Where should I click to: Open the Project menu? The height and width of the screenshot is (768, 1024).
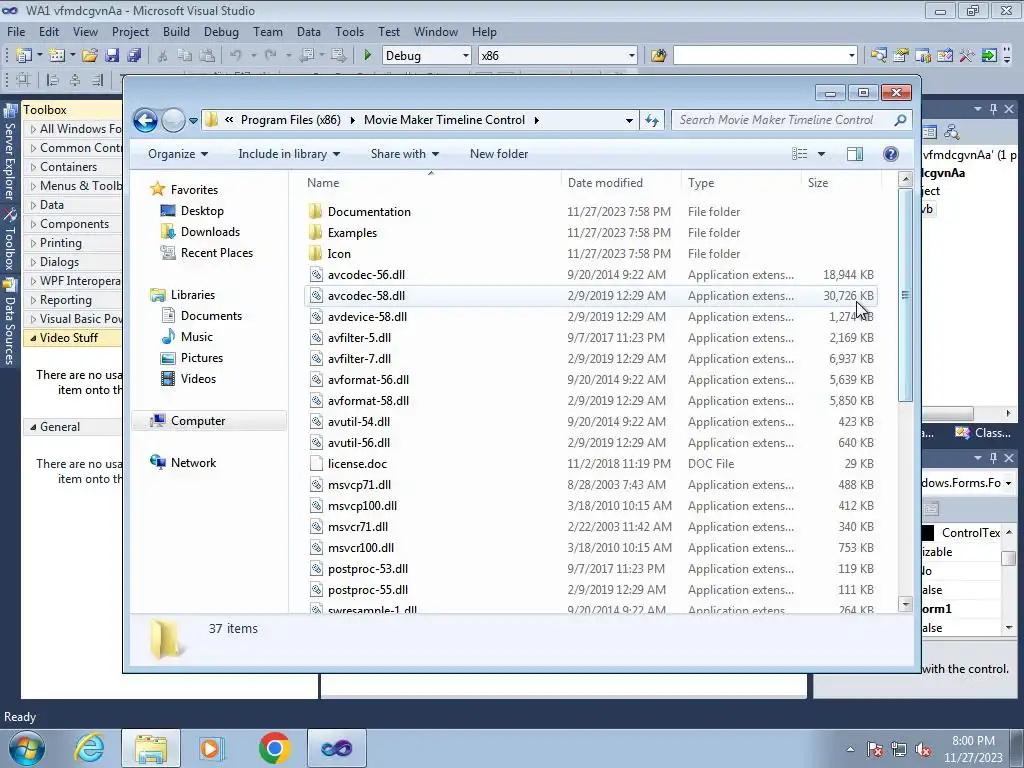[x=130, y=31]
